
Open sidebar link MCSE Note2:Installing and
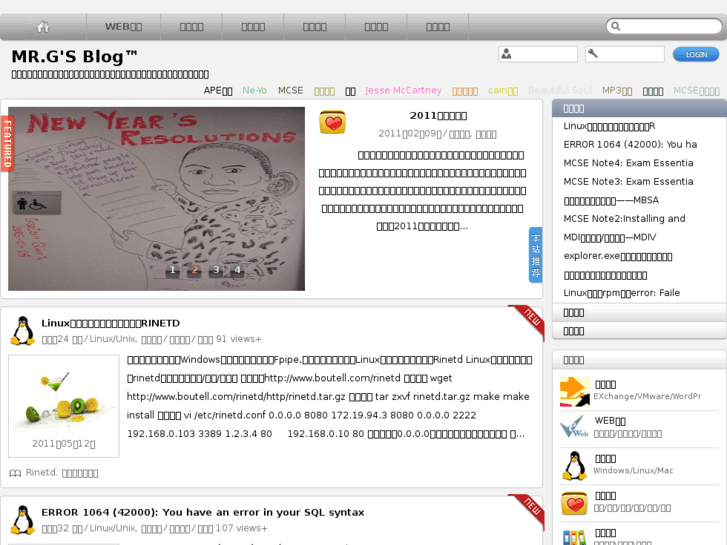tap(624, 218)
